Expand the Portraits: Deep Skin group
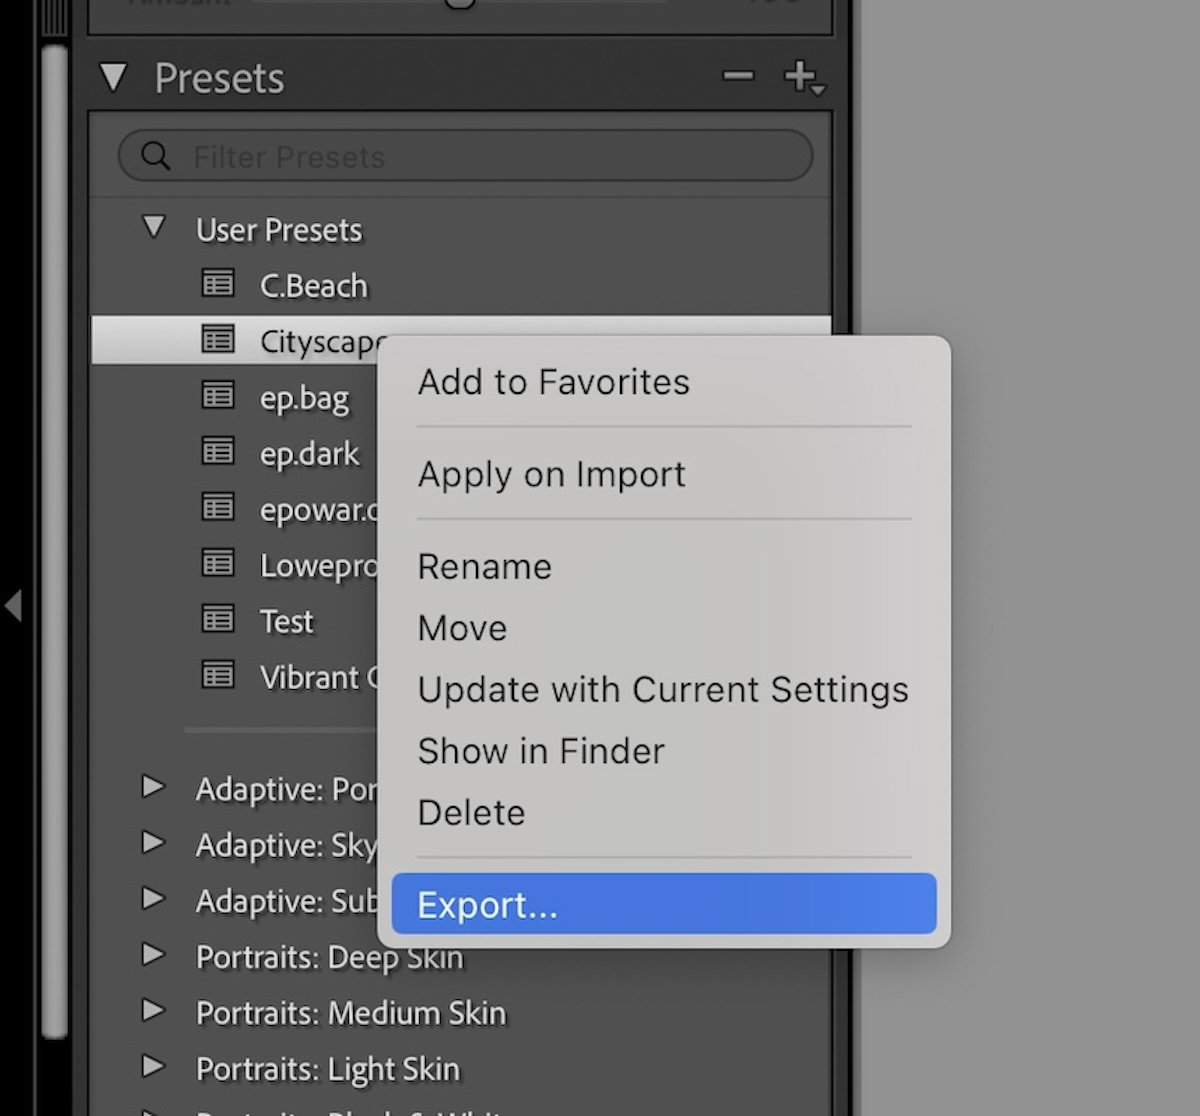This screenshot has width=1200, height=1116. (155, 956)
